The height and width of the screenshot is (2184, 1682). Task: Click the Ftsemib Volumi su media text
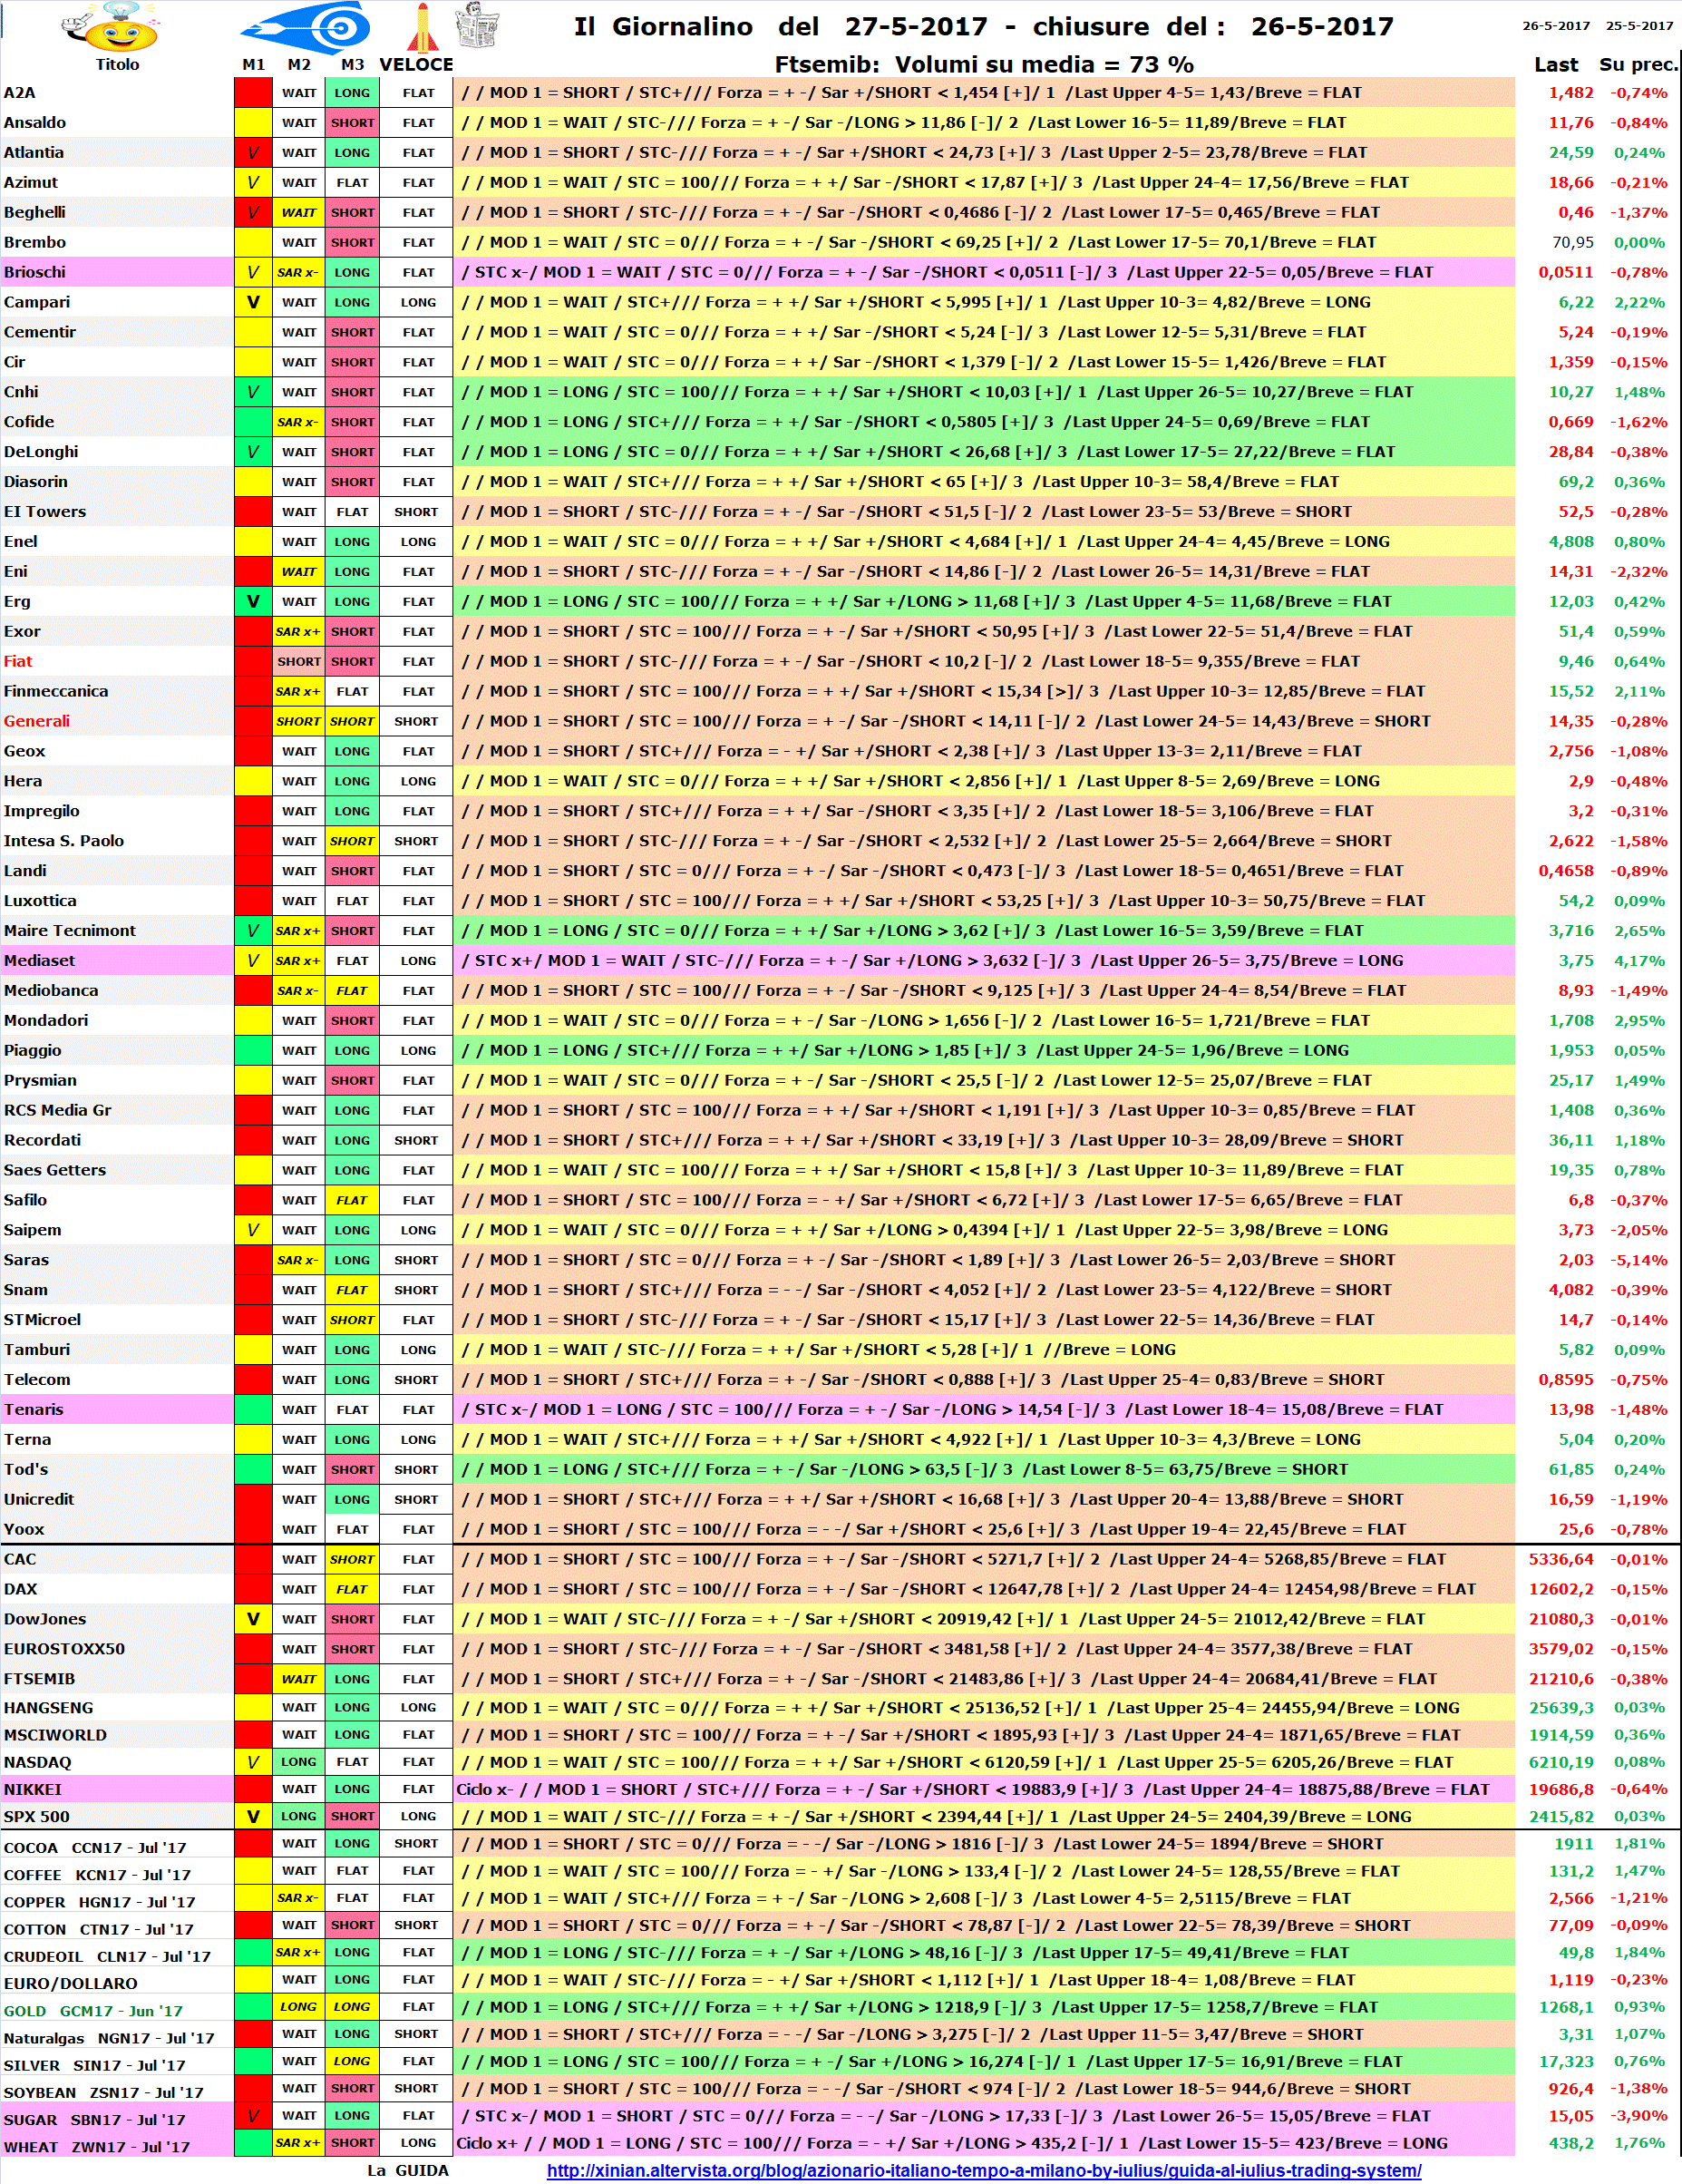tap(984, 64)
